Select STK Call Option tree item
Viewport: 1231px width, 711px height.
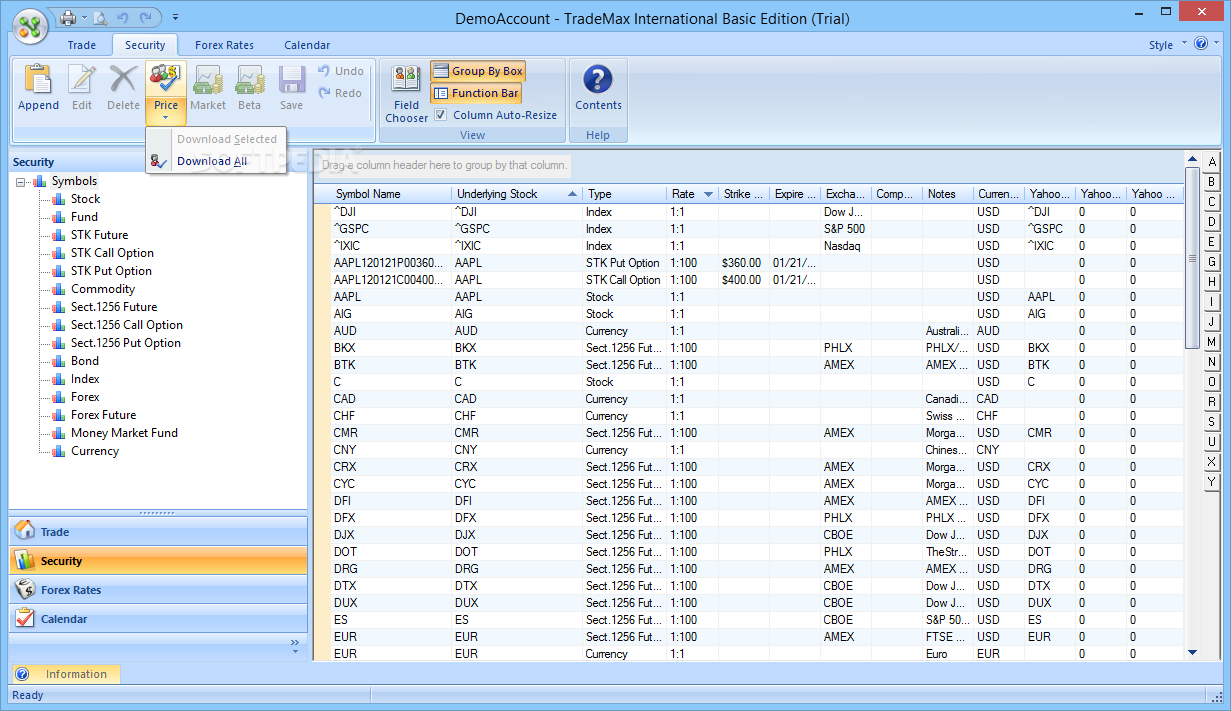click(x=112, y=253)
